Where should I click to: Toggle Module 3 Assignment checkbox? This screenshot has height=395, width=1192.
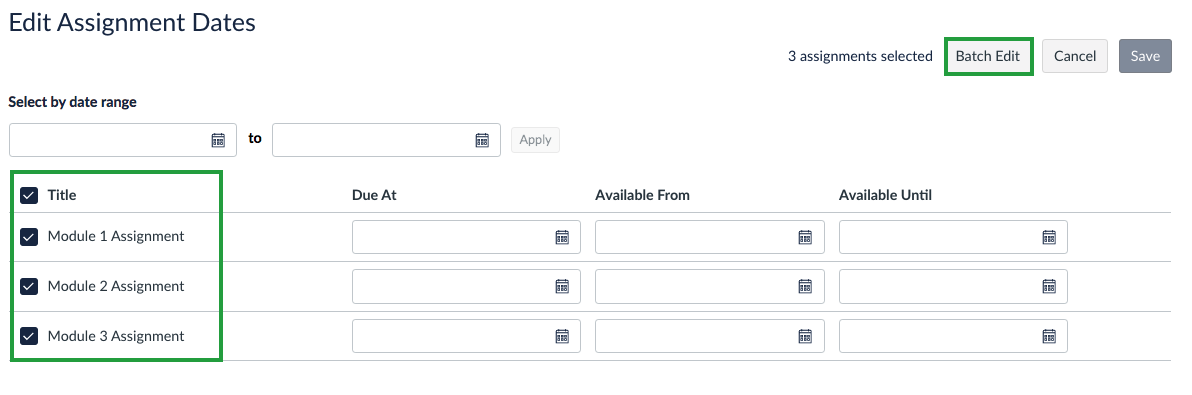point(29,336)
